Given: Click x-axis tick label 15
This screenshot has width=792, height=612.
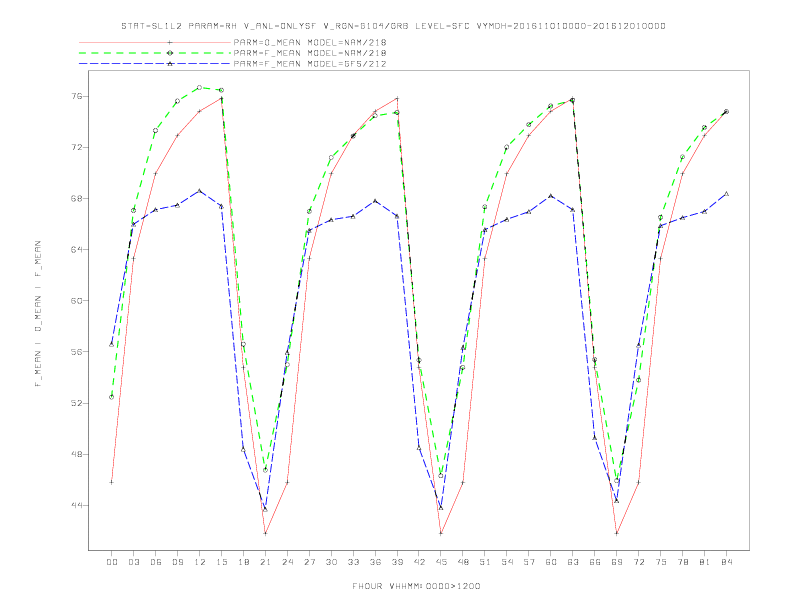Looking at the screenshot, I should point(221,562).
